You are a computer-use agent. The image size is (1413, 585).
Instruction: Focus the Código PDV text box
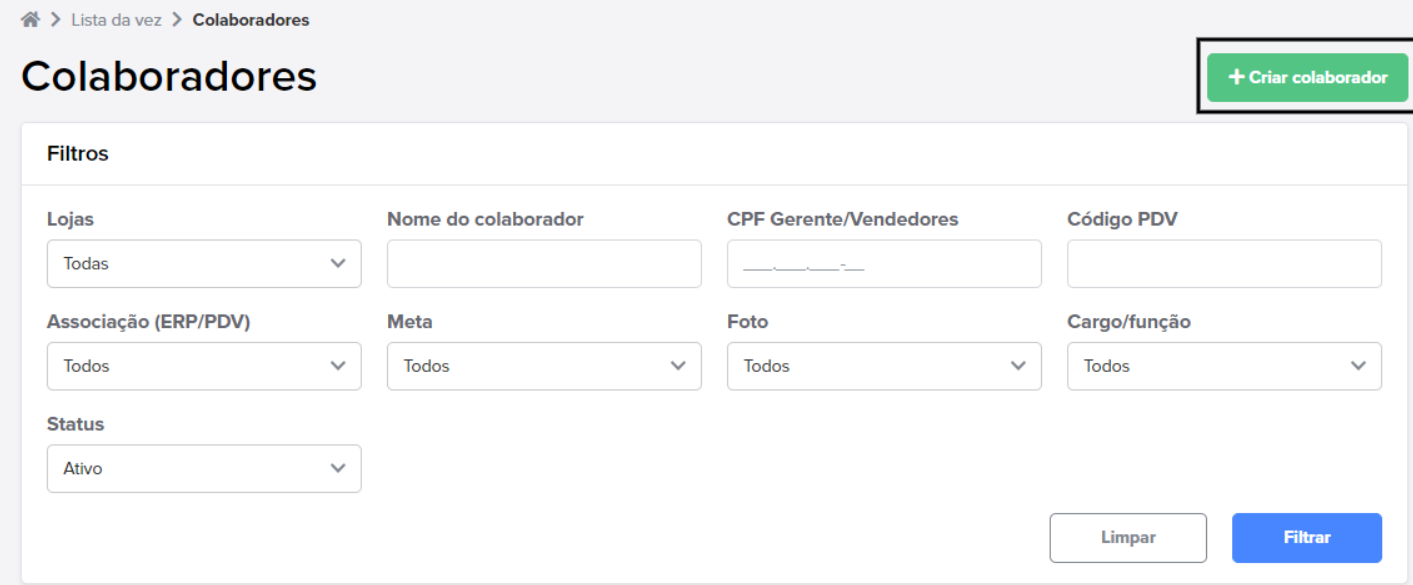(x=1224, y=264)
